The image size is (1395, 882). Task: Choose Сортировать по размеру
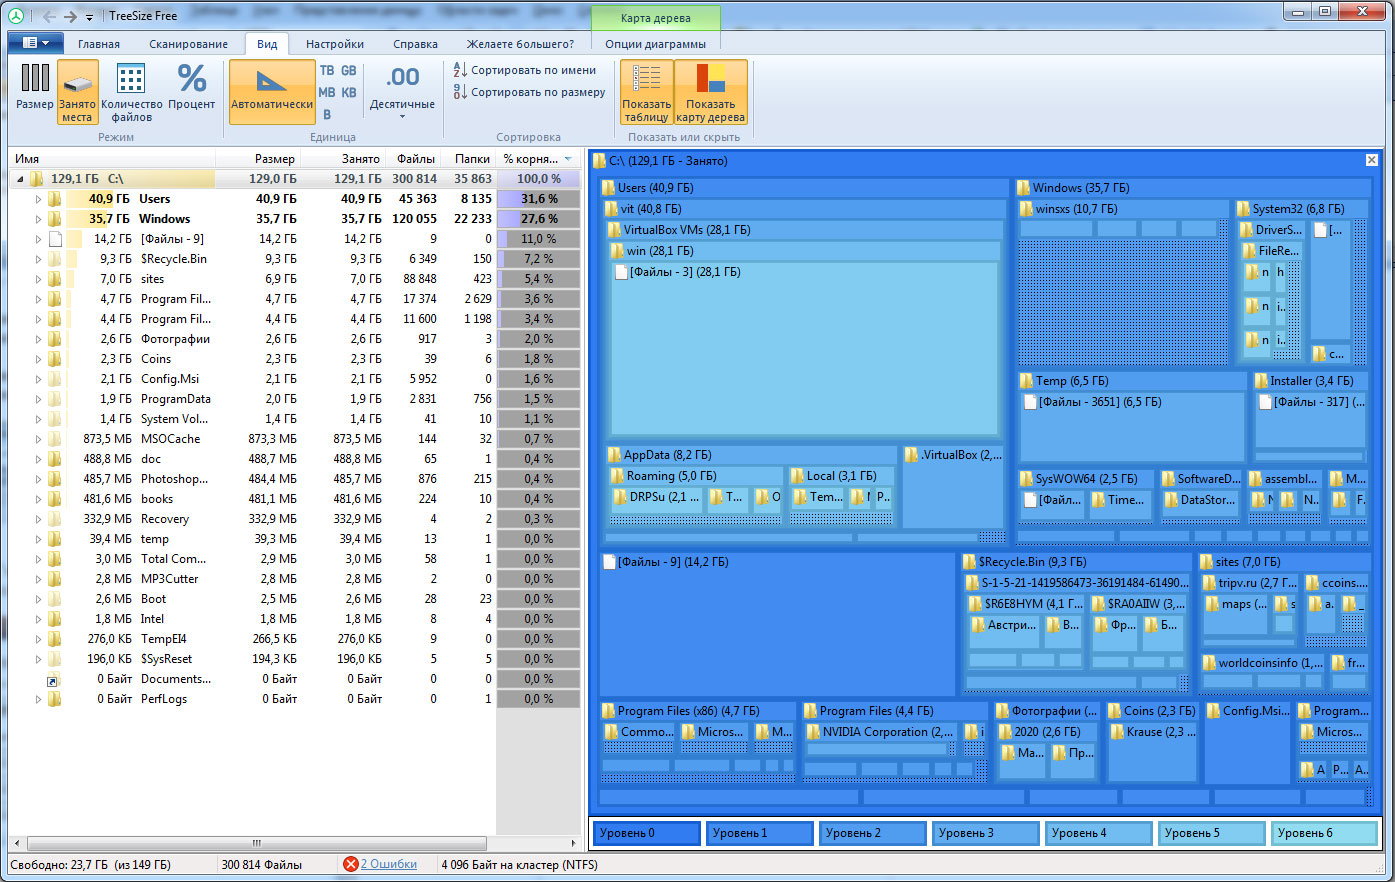pyautogui.click(x=530, y=92)
